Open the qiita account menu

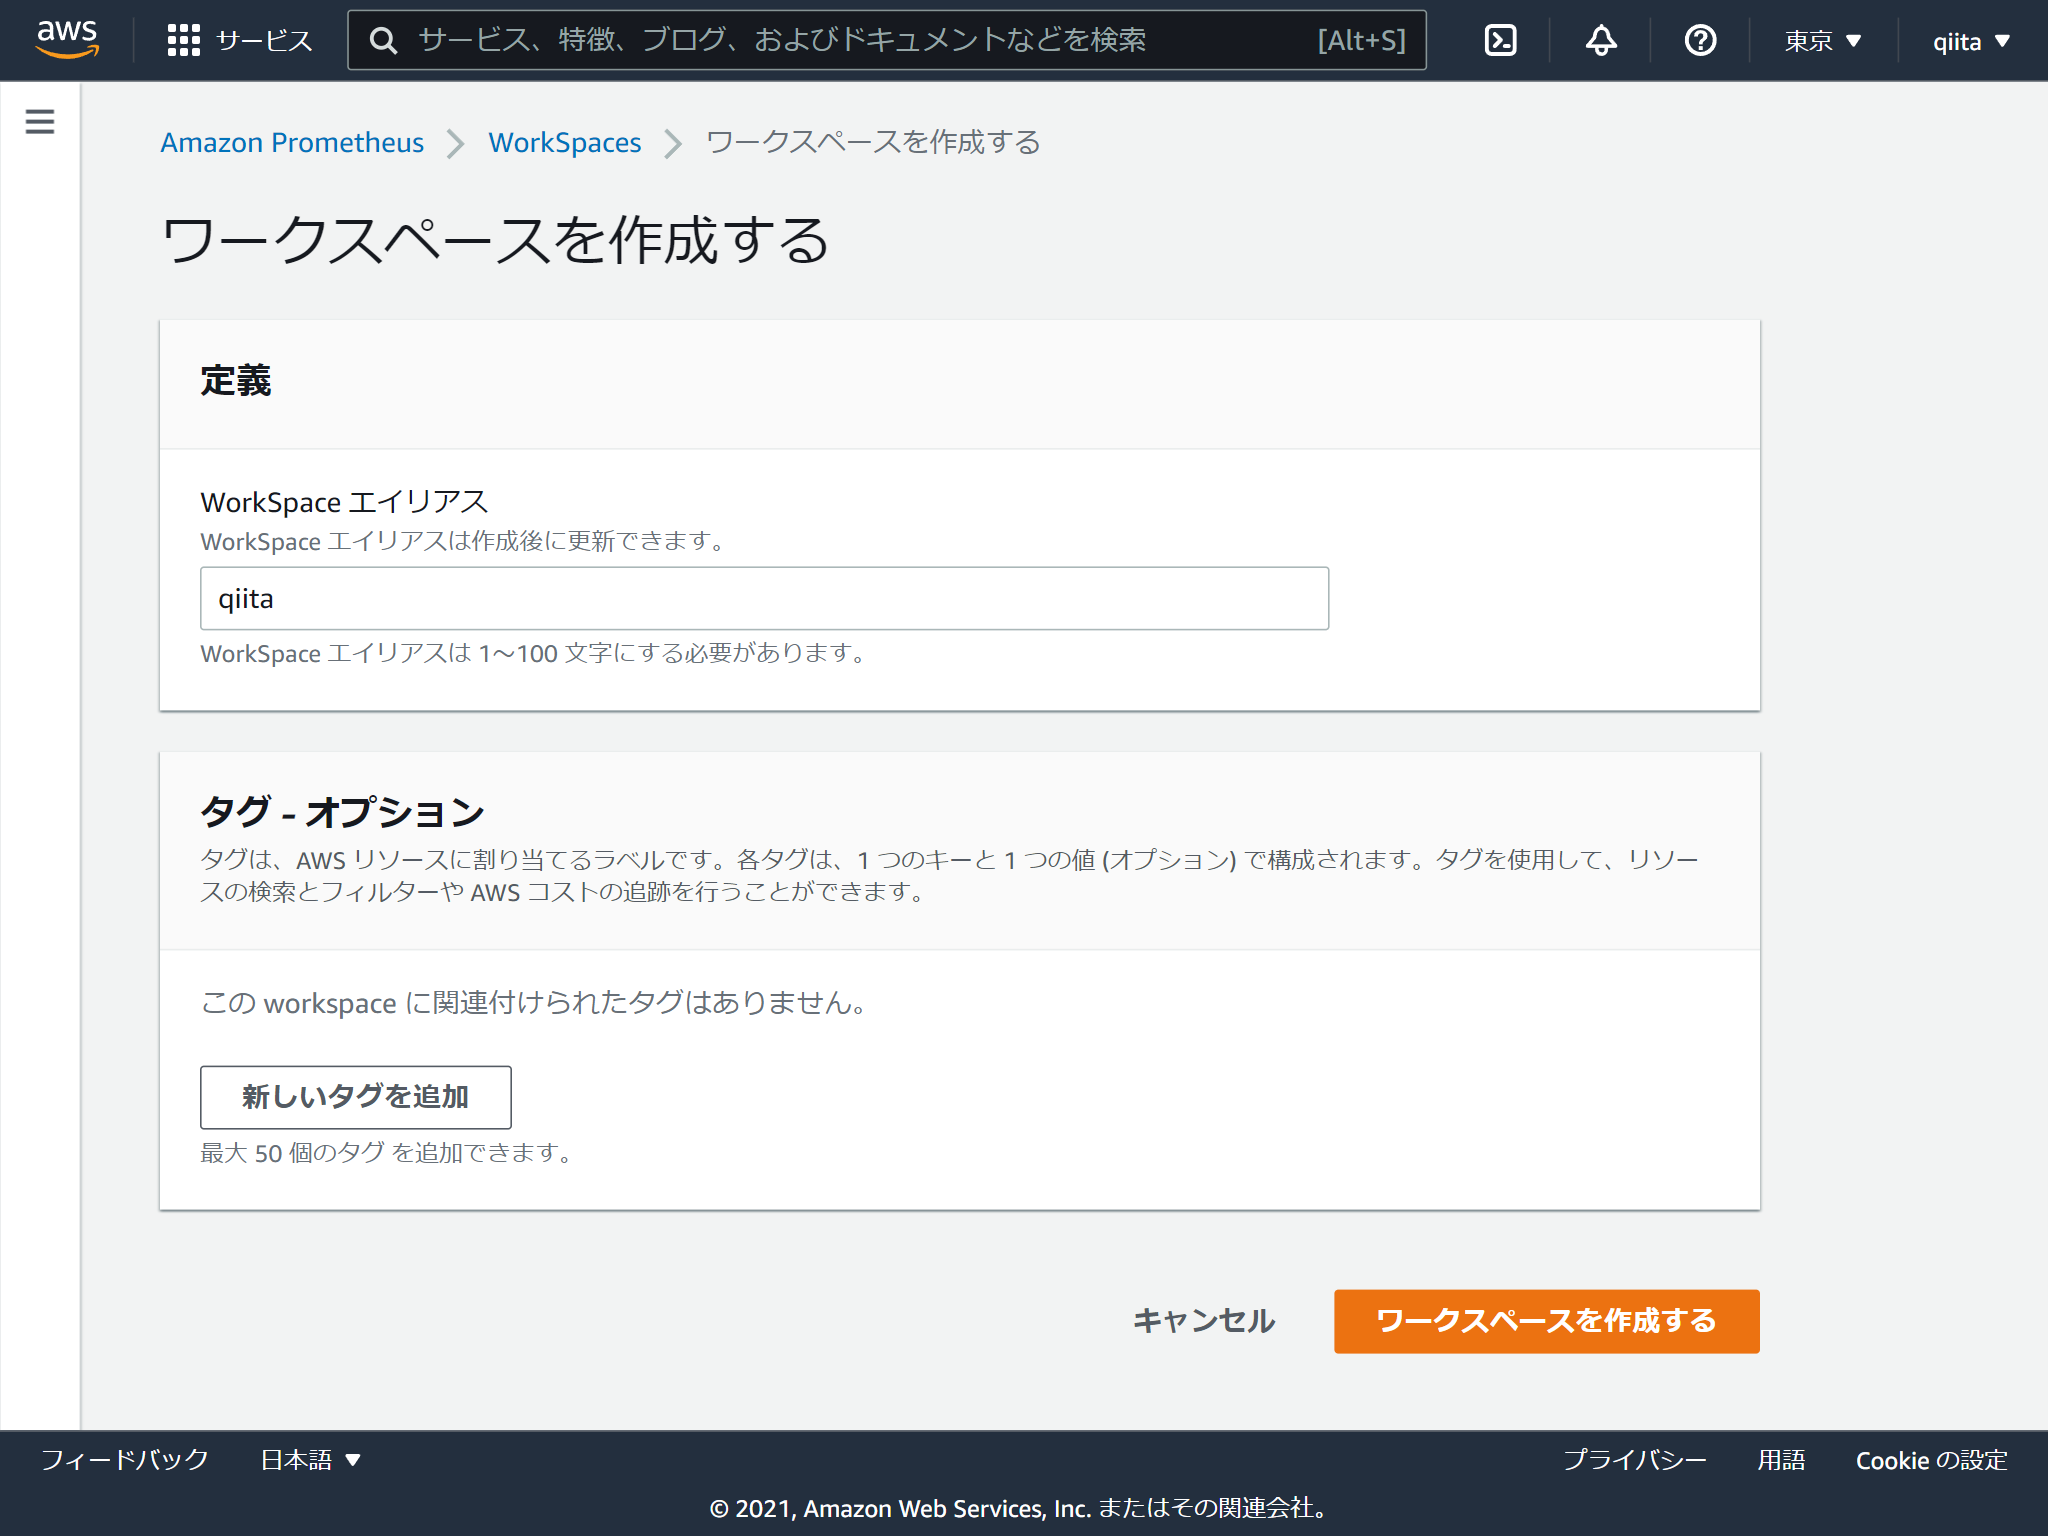pyautogui.click(x=1966, y=40)
